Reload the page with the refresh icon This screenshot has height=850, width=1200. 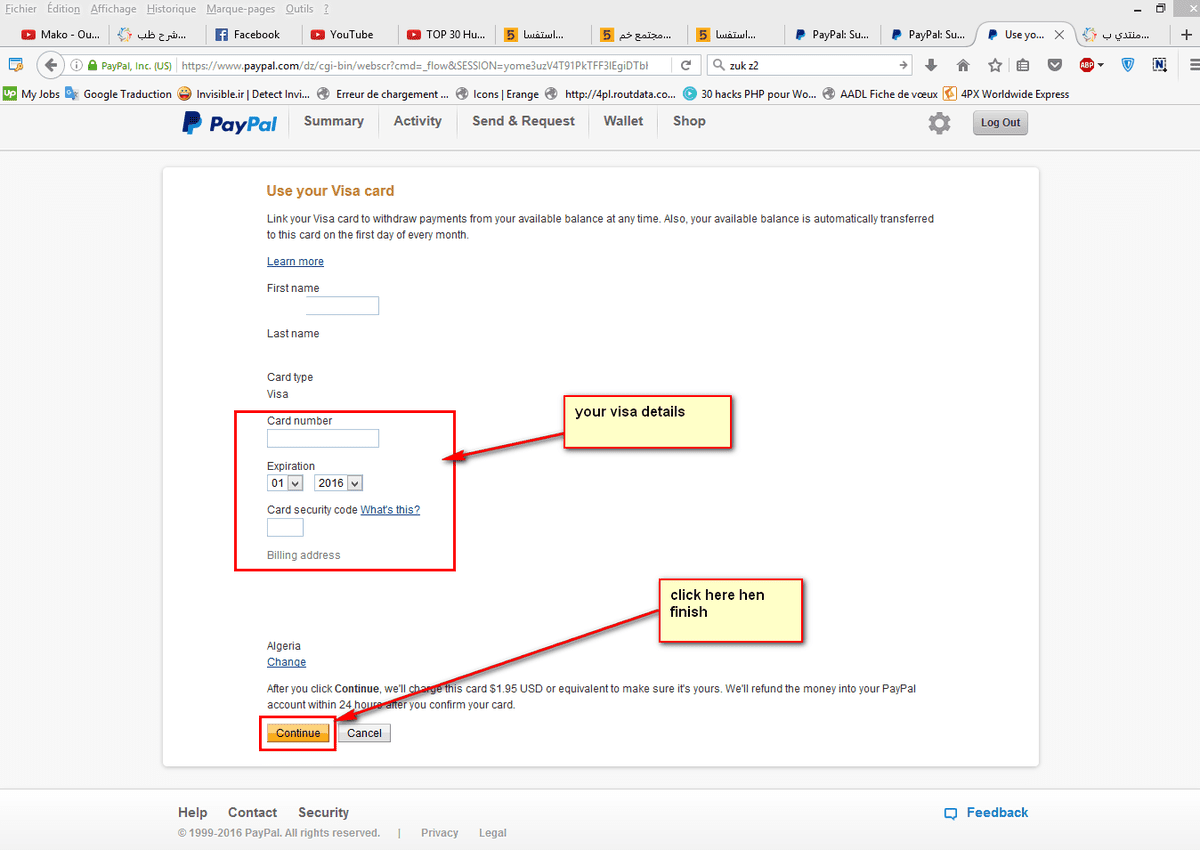point(685,65)
